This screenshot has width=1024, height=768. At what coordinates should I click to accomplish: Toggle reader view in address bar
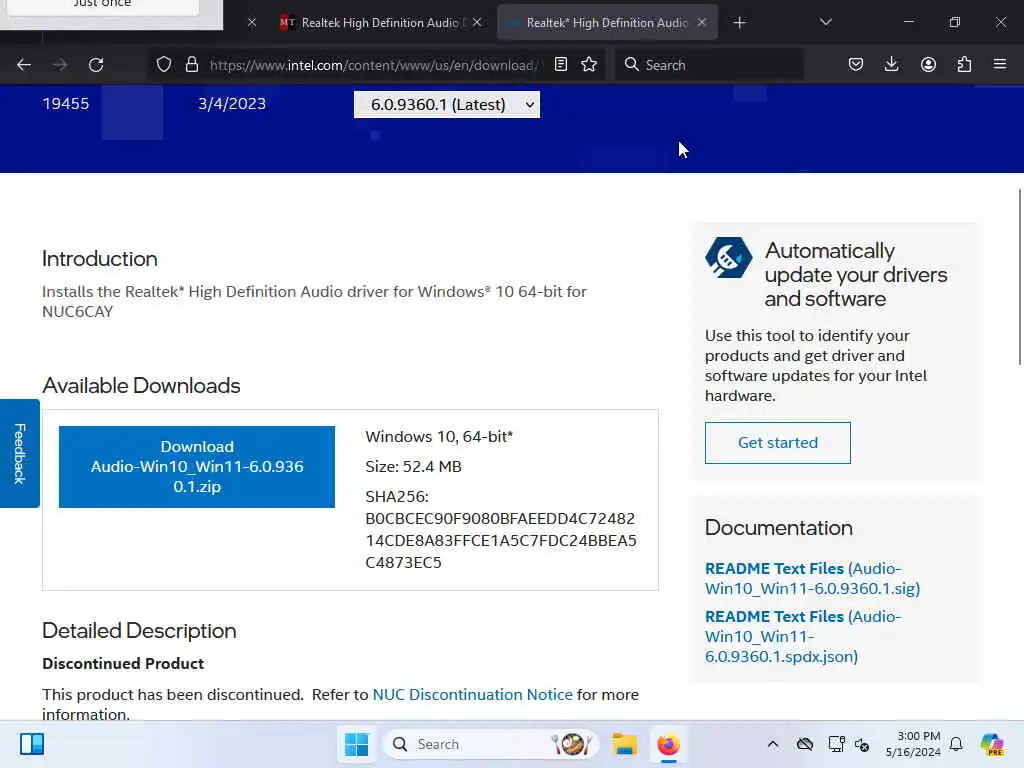point(560,65)
